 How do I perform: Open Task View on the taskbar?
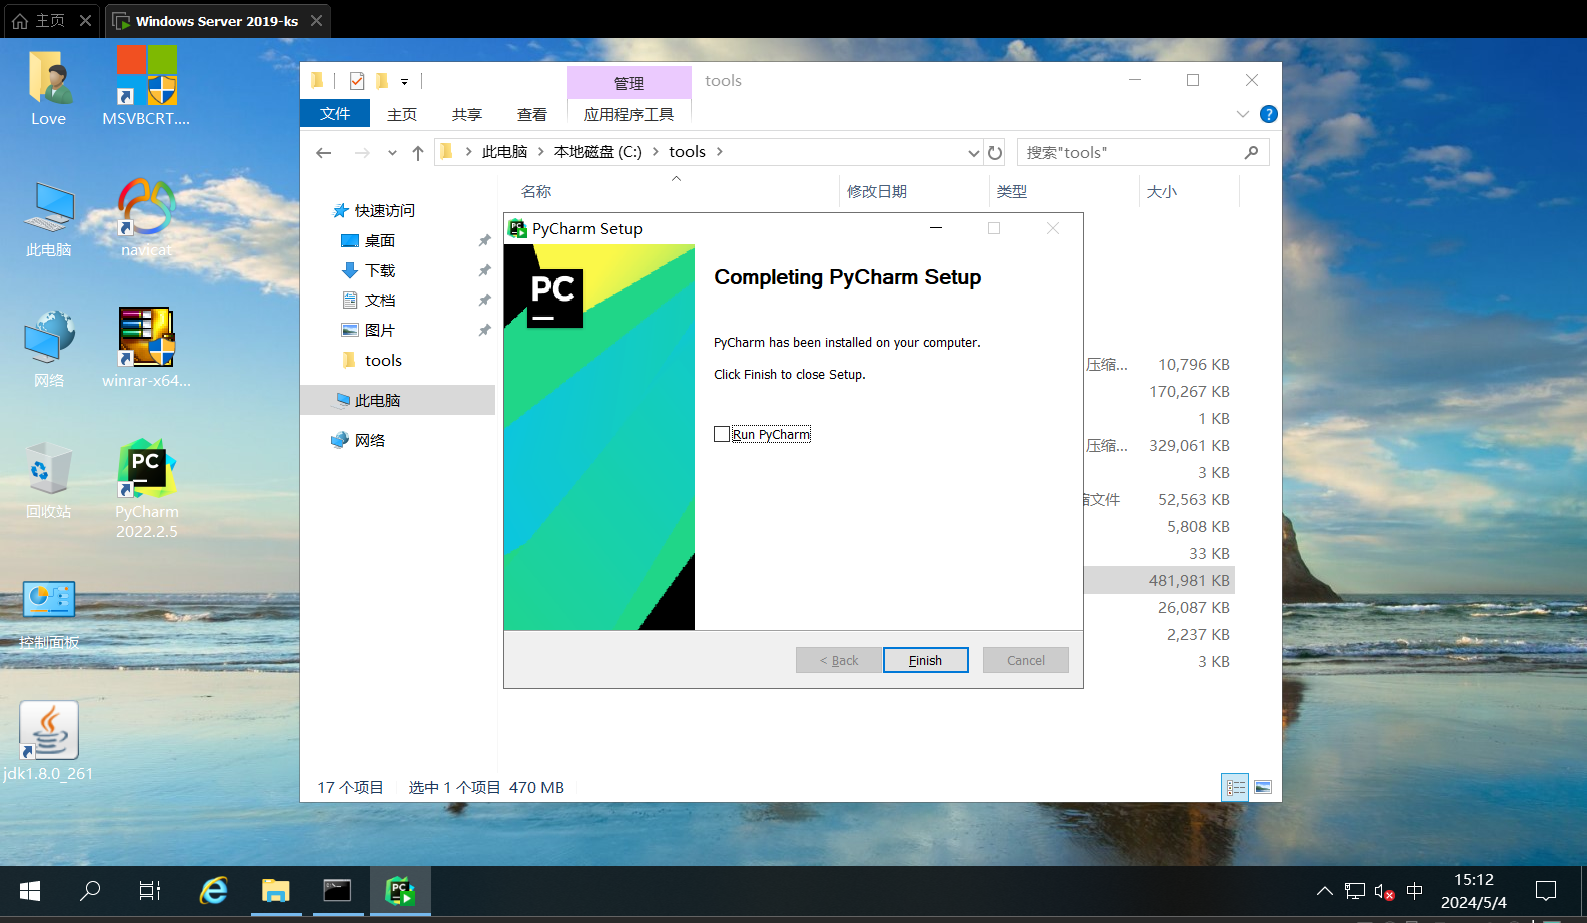point(150,890)
